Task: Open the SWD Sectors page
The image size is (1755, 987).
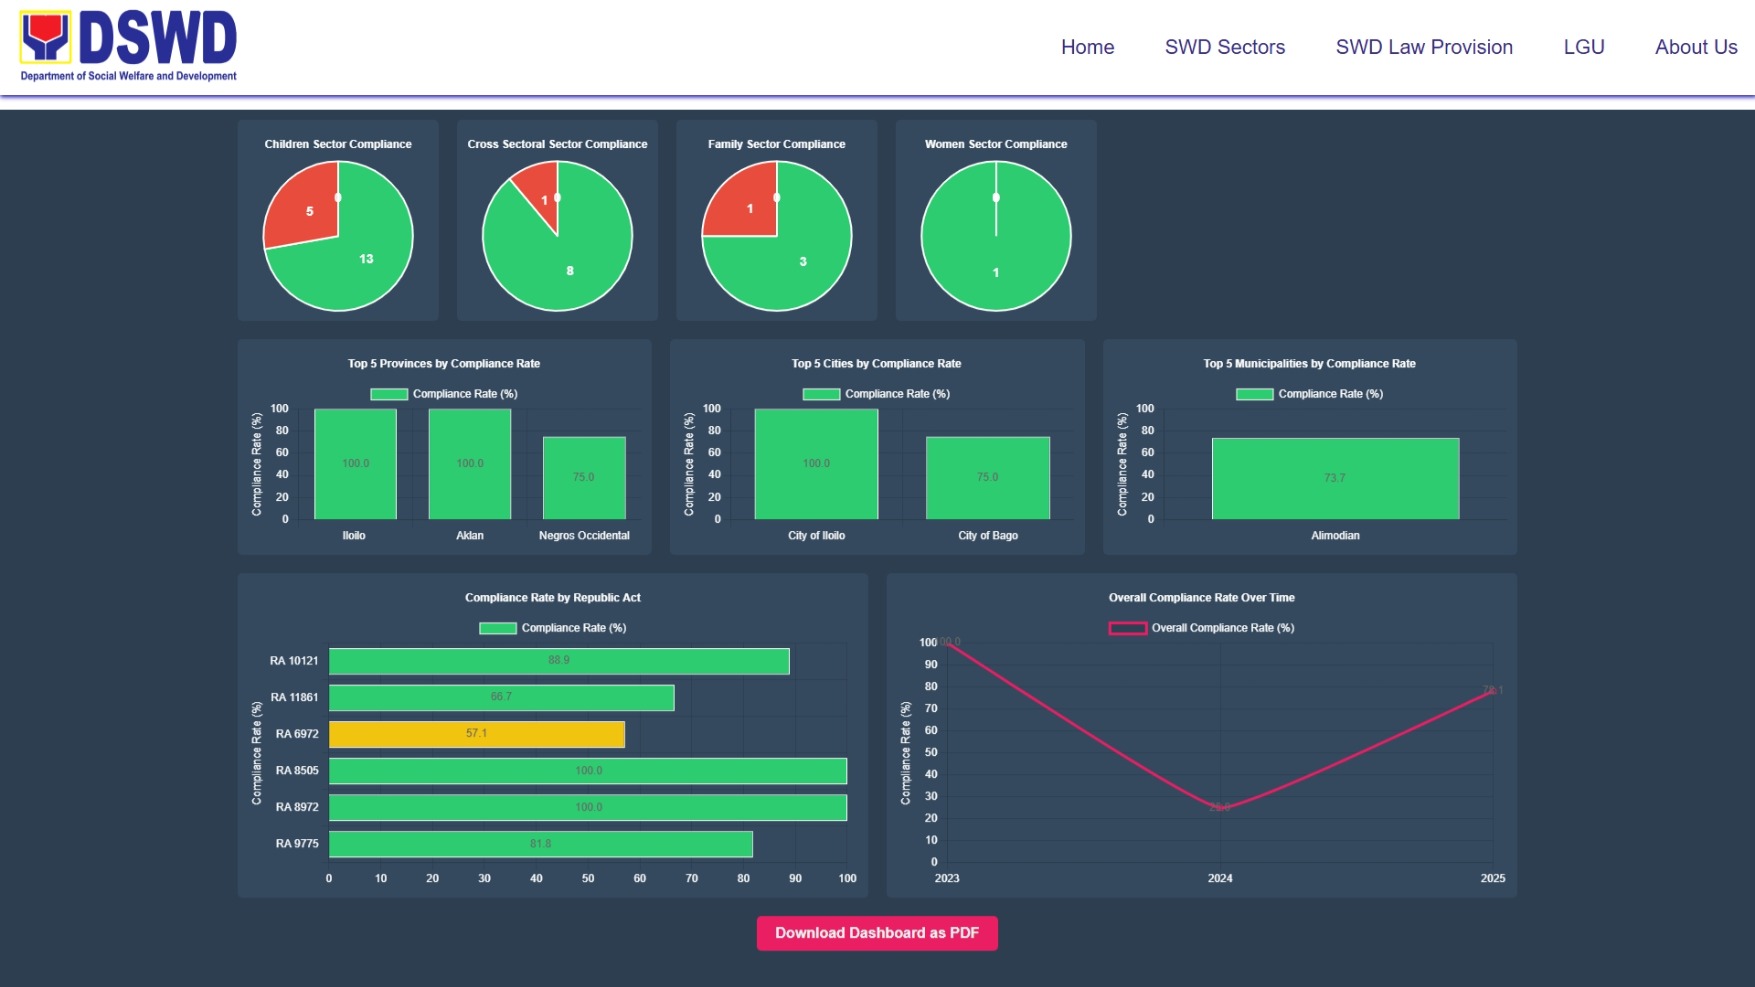Action: [x=1224, y=47]
